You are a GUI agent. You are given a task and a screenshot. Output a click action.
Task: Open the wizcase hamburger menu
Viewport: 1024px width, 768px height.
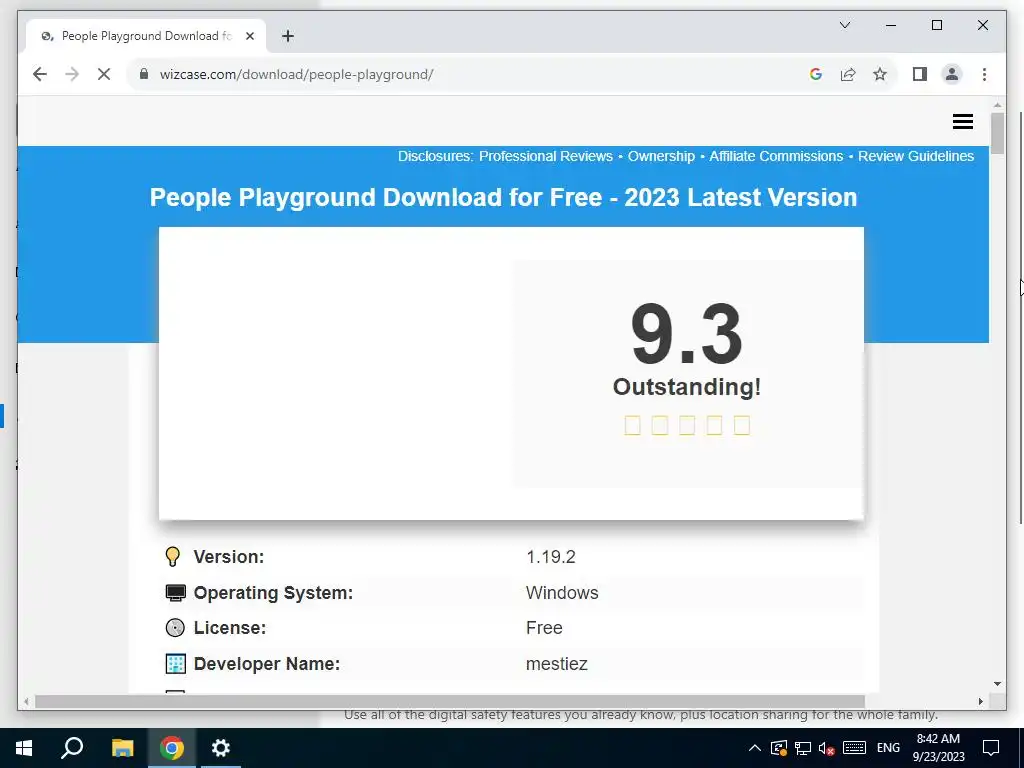[963, 121]
